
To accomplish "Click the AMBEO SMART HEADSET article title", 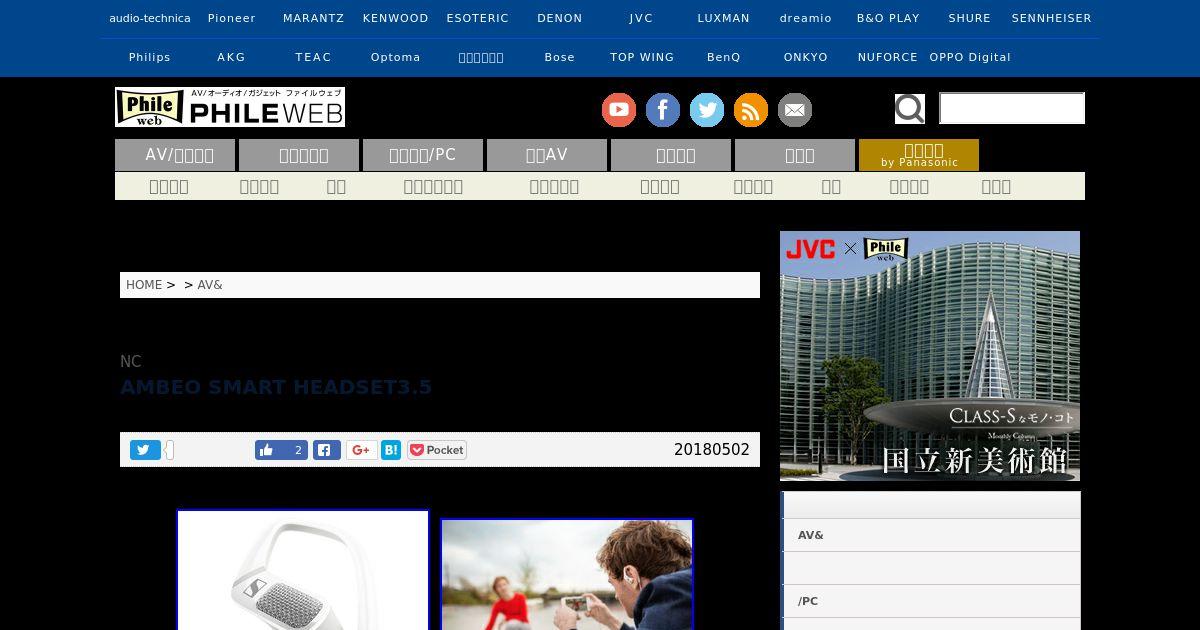I will [276, 387].
